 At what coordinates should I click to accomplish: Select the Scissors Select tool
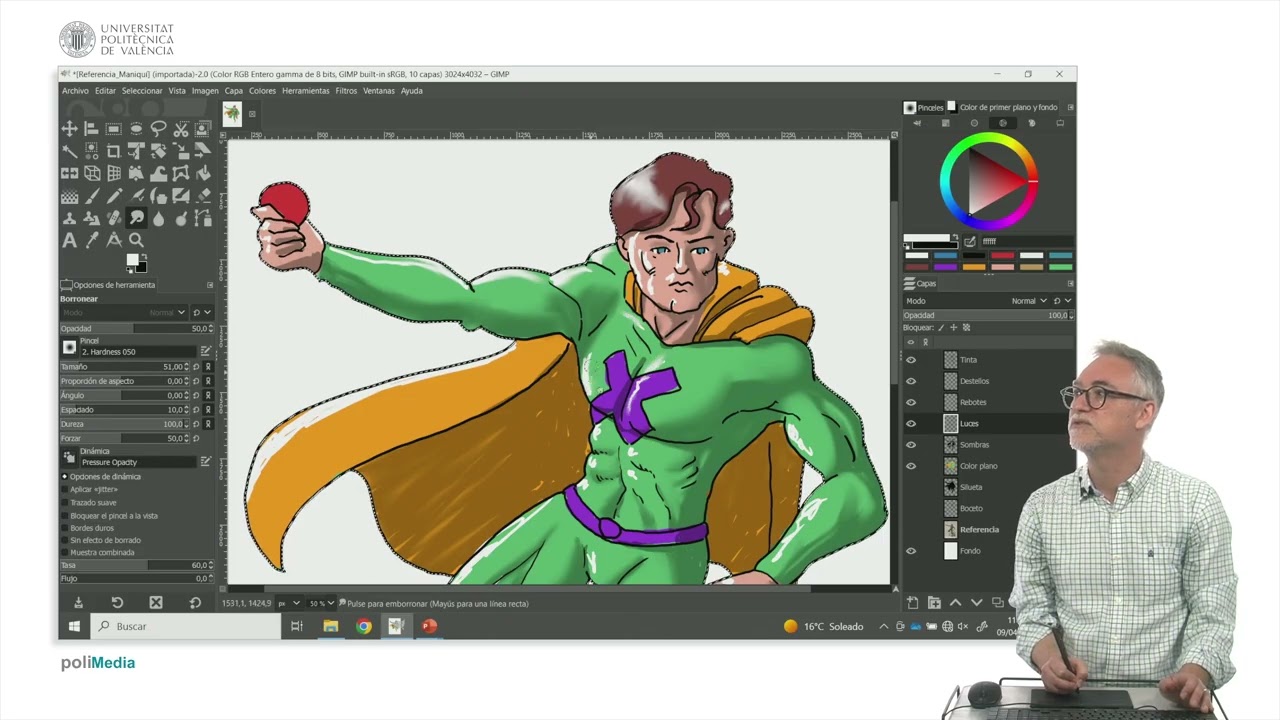[181, 129]
